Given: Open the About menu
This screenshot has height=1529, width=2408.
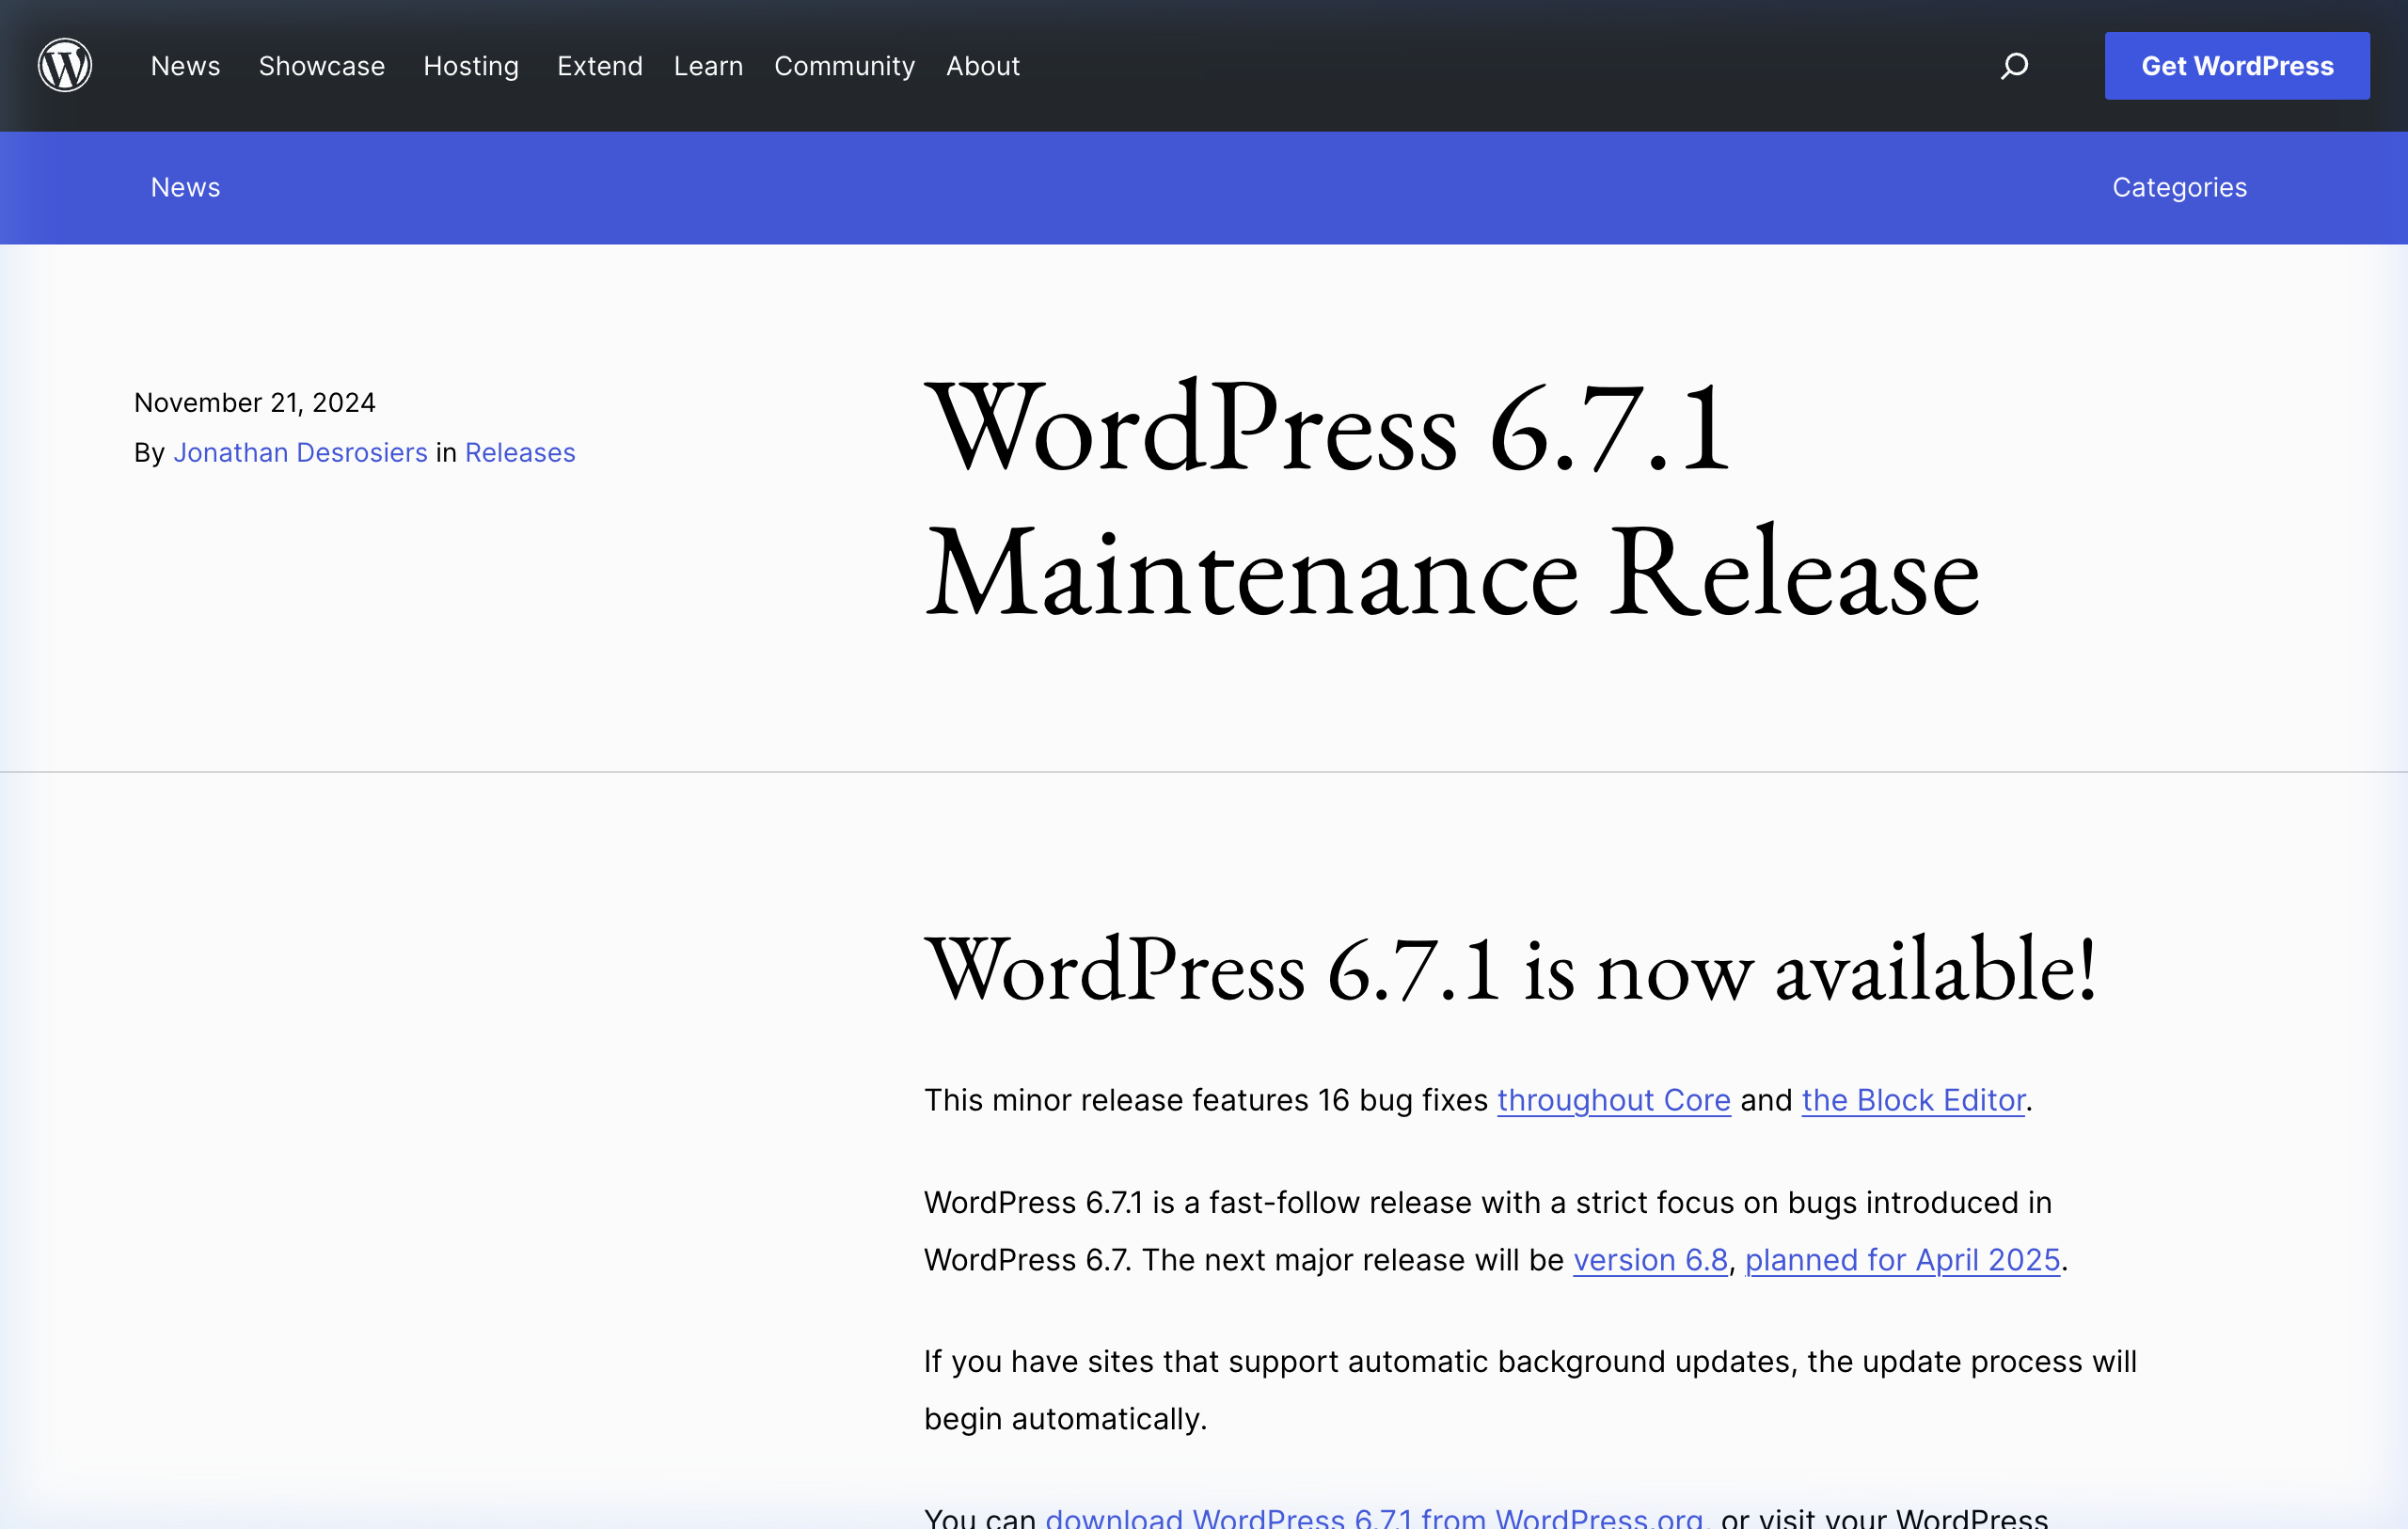Looking at the screenshot, I should tap(982, 66).
